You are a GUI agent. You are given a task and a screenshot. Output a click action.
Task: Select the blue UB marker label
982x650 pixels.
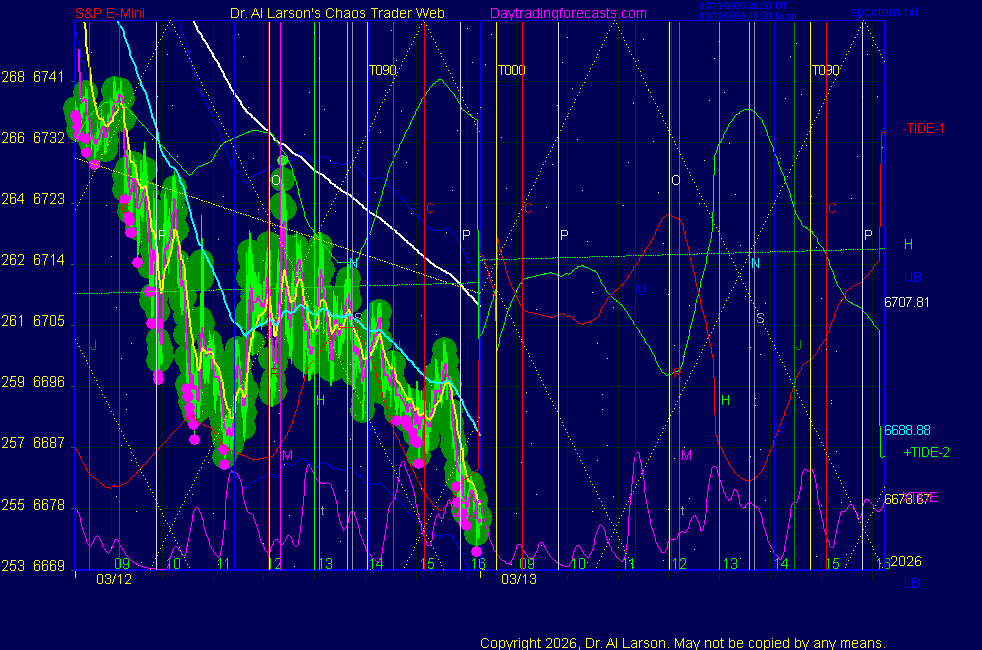click(912, 277)
